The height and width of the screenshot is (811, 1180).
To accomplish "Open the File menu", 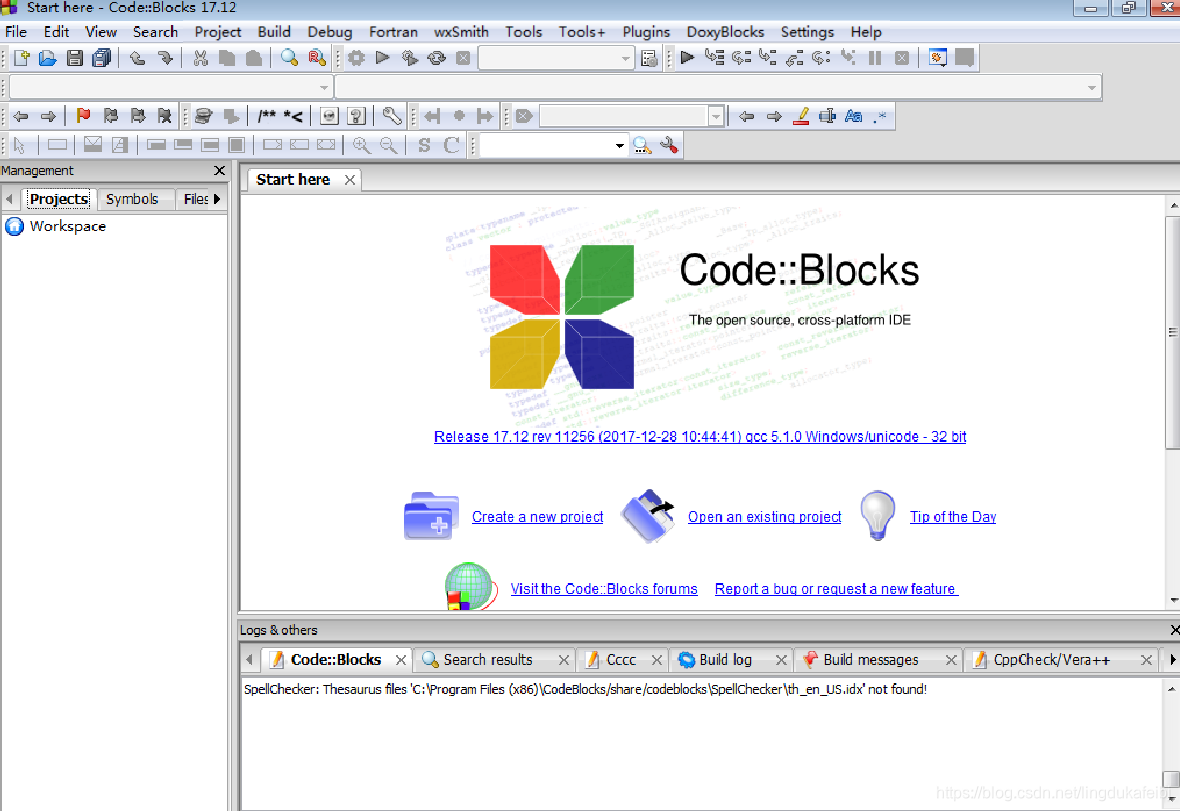I will pyautogui.click(x=16, y=32).
